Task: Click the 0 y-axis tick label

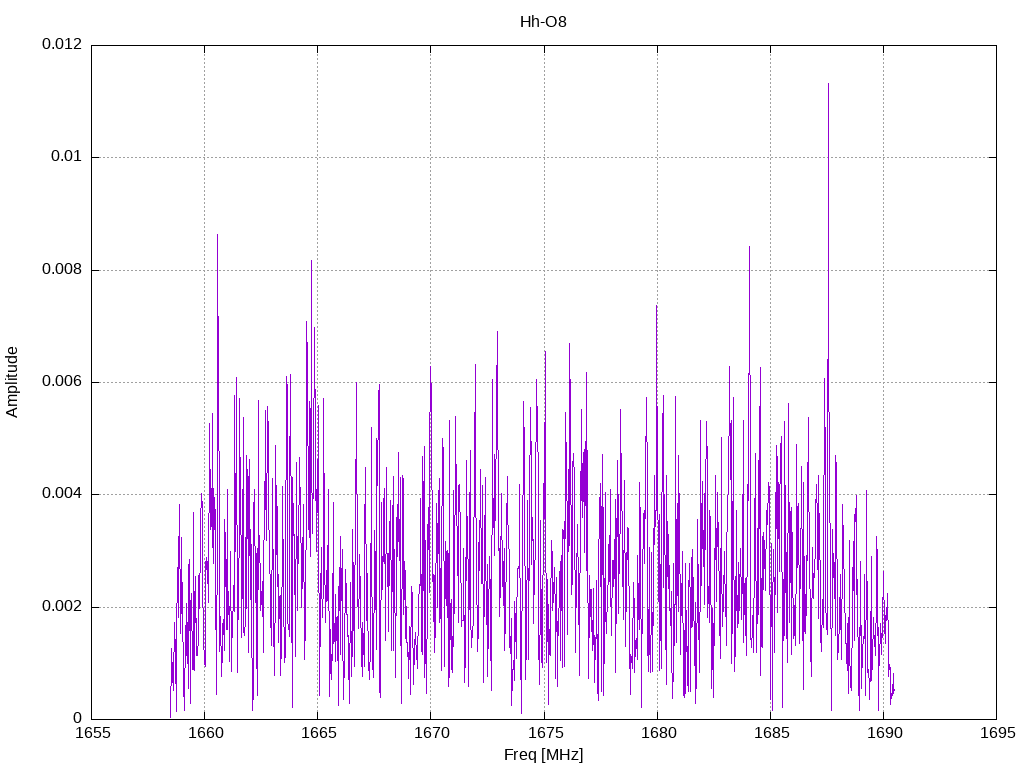Action: point(77,718)
